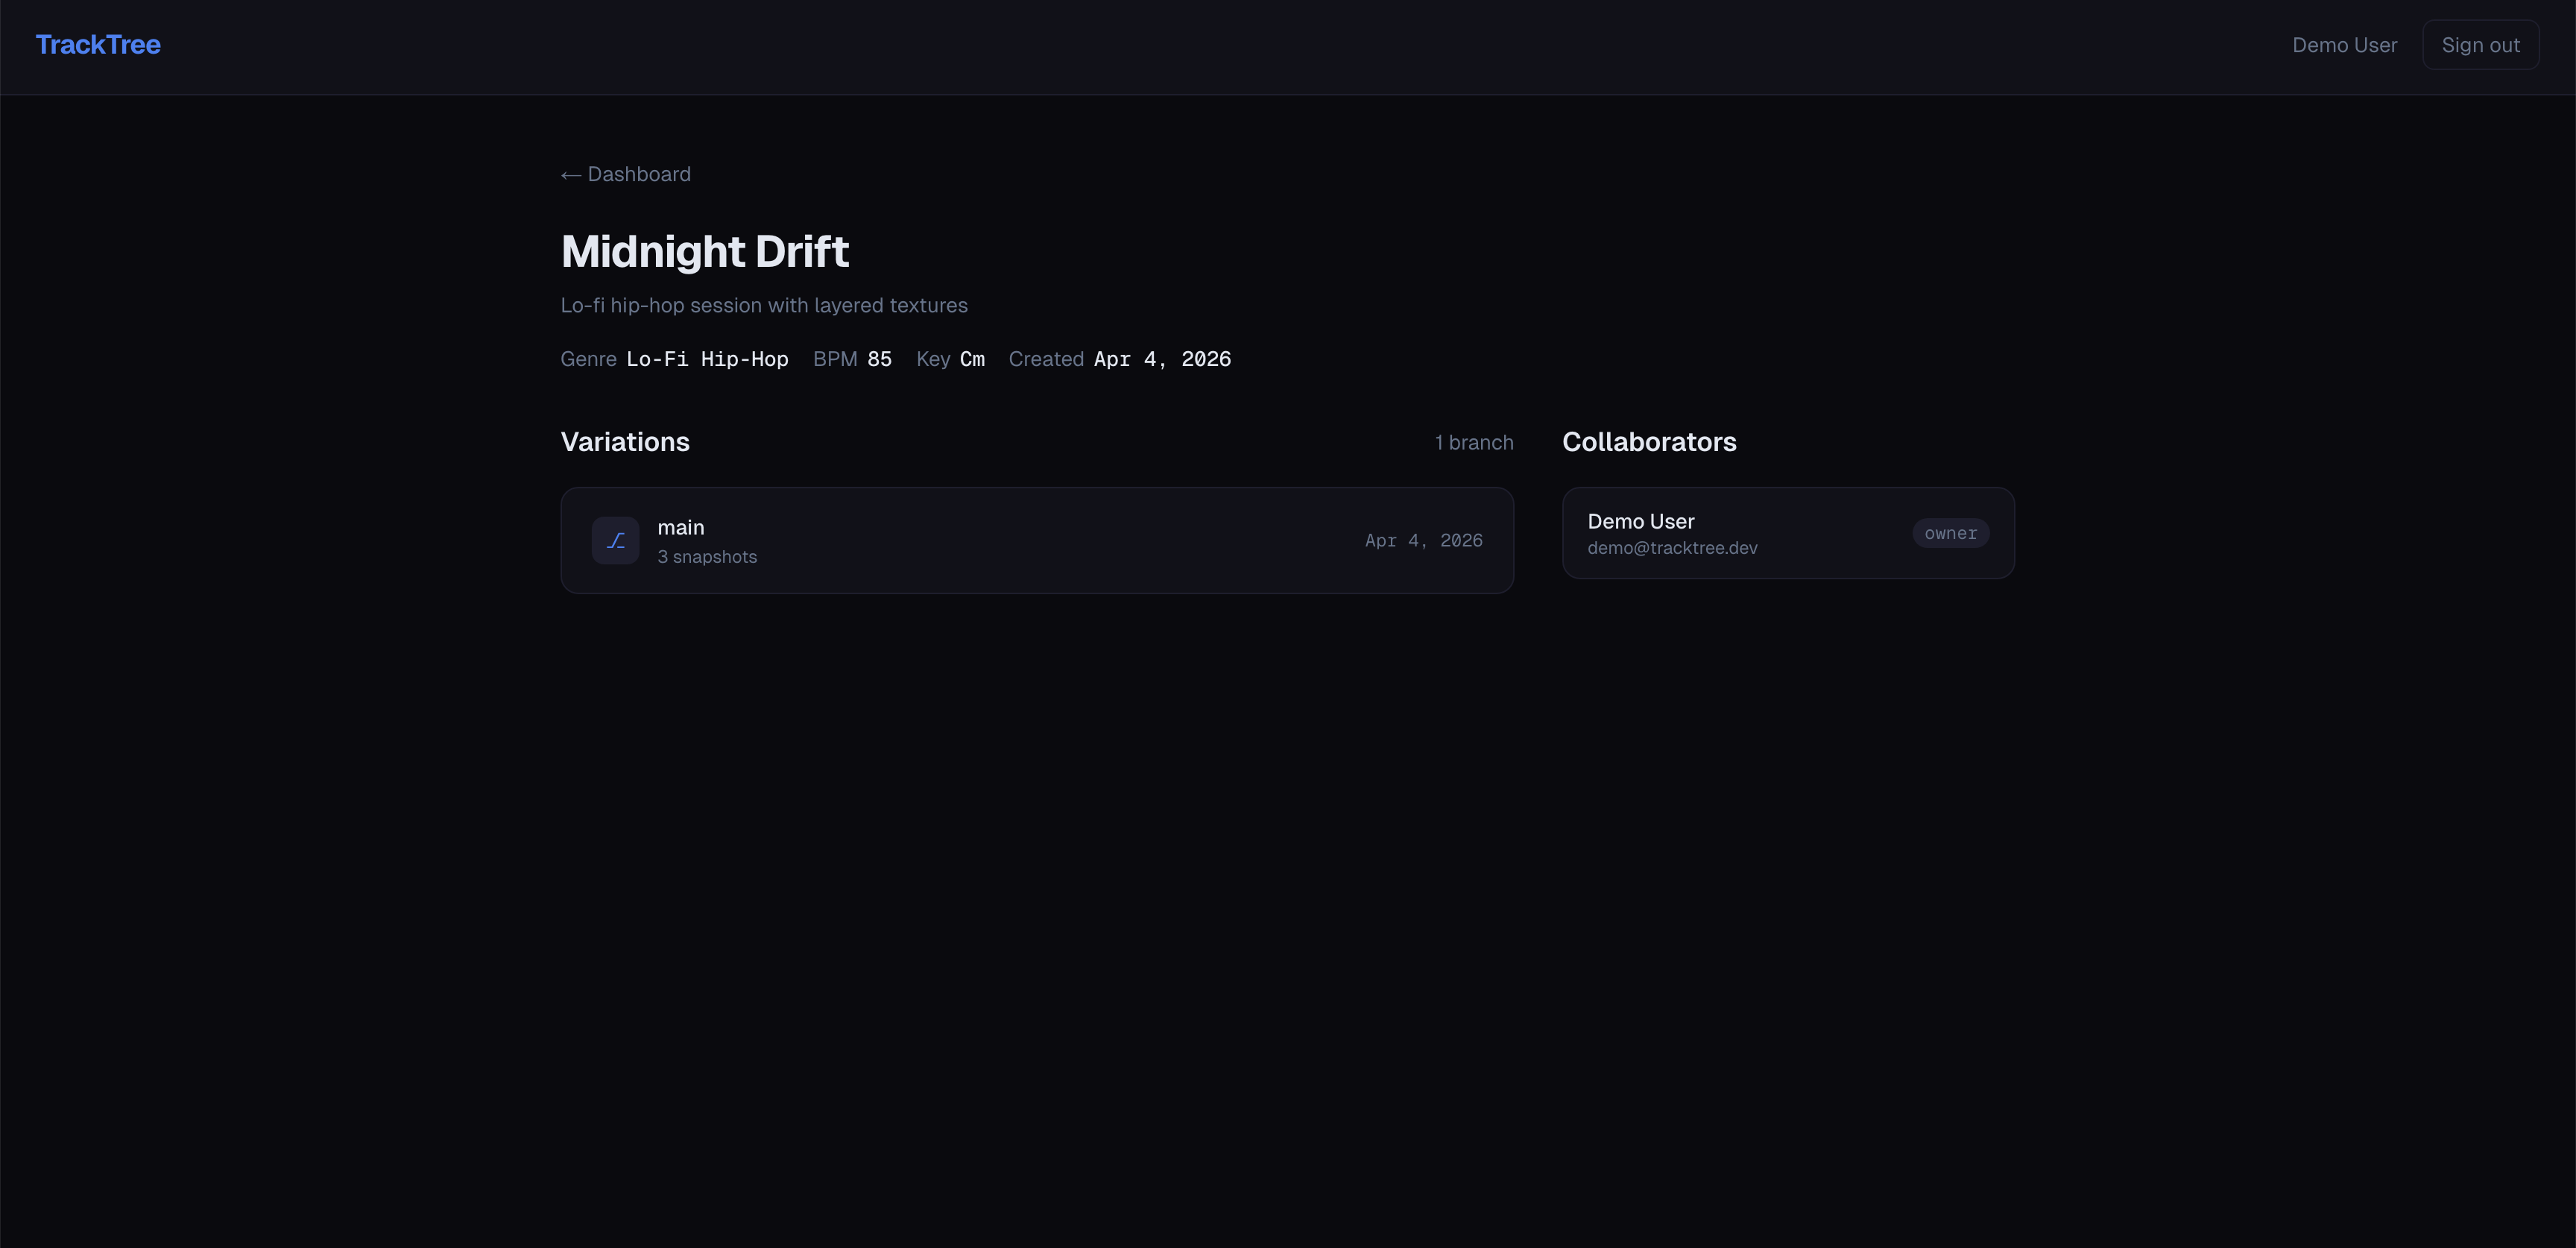Click the demo@tracktree.dev email
Image resolution: width=2576 pixels, height=1248 pixels.
pos(1671,548)
